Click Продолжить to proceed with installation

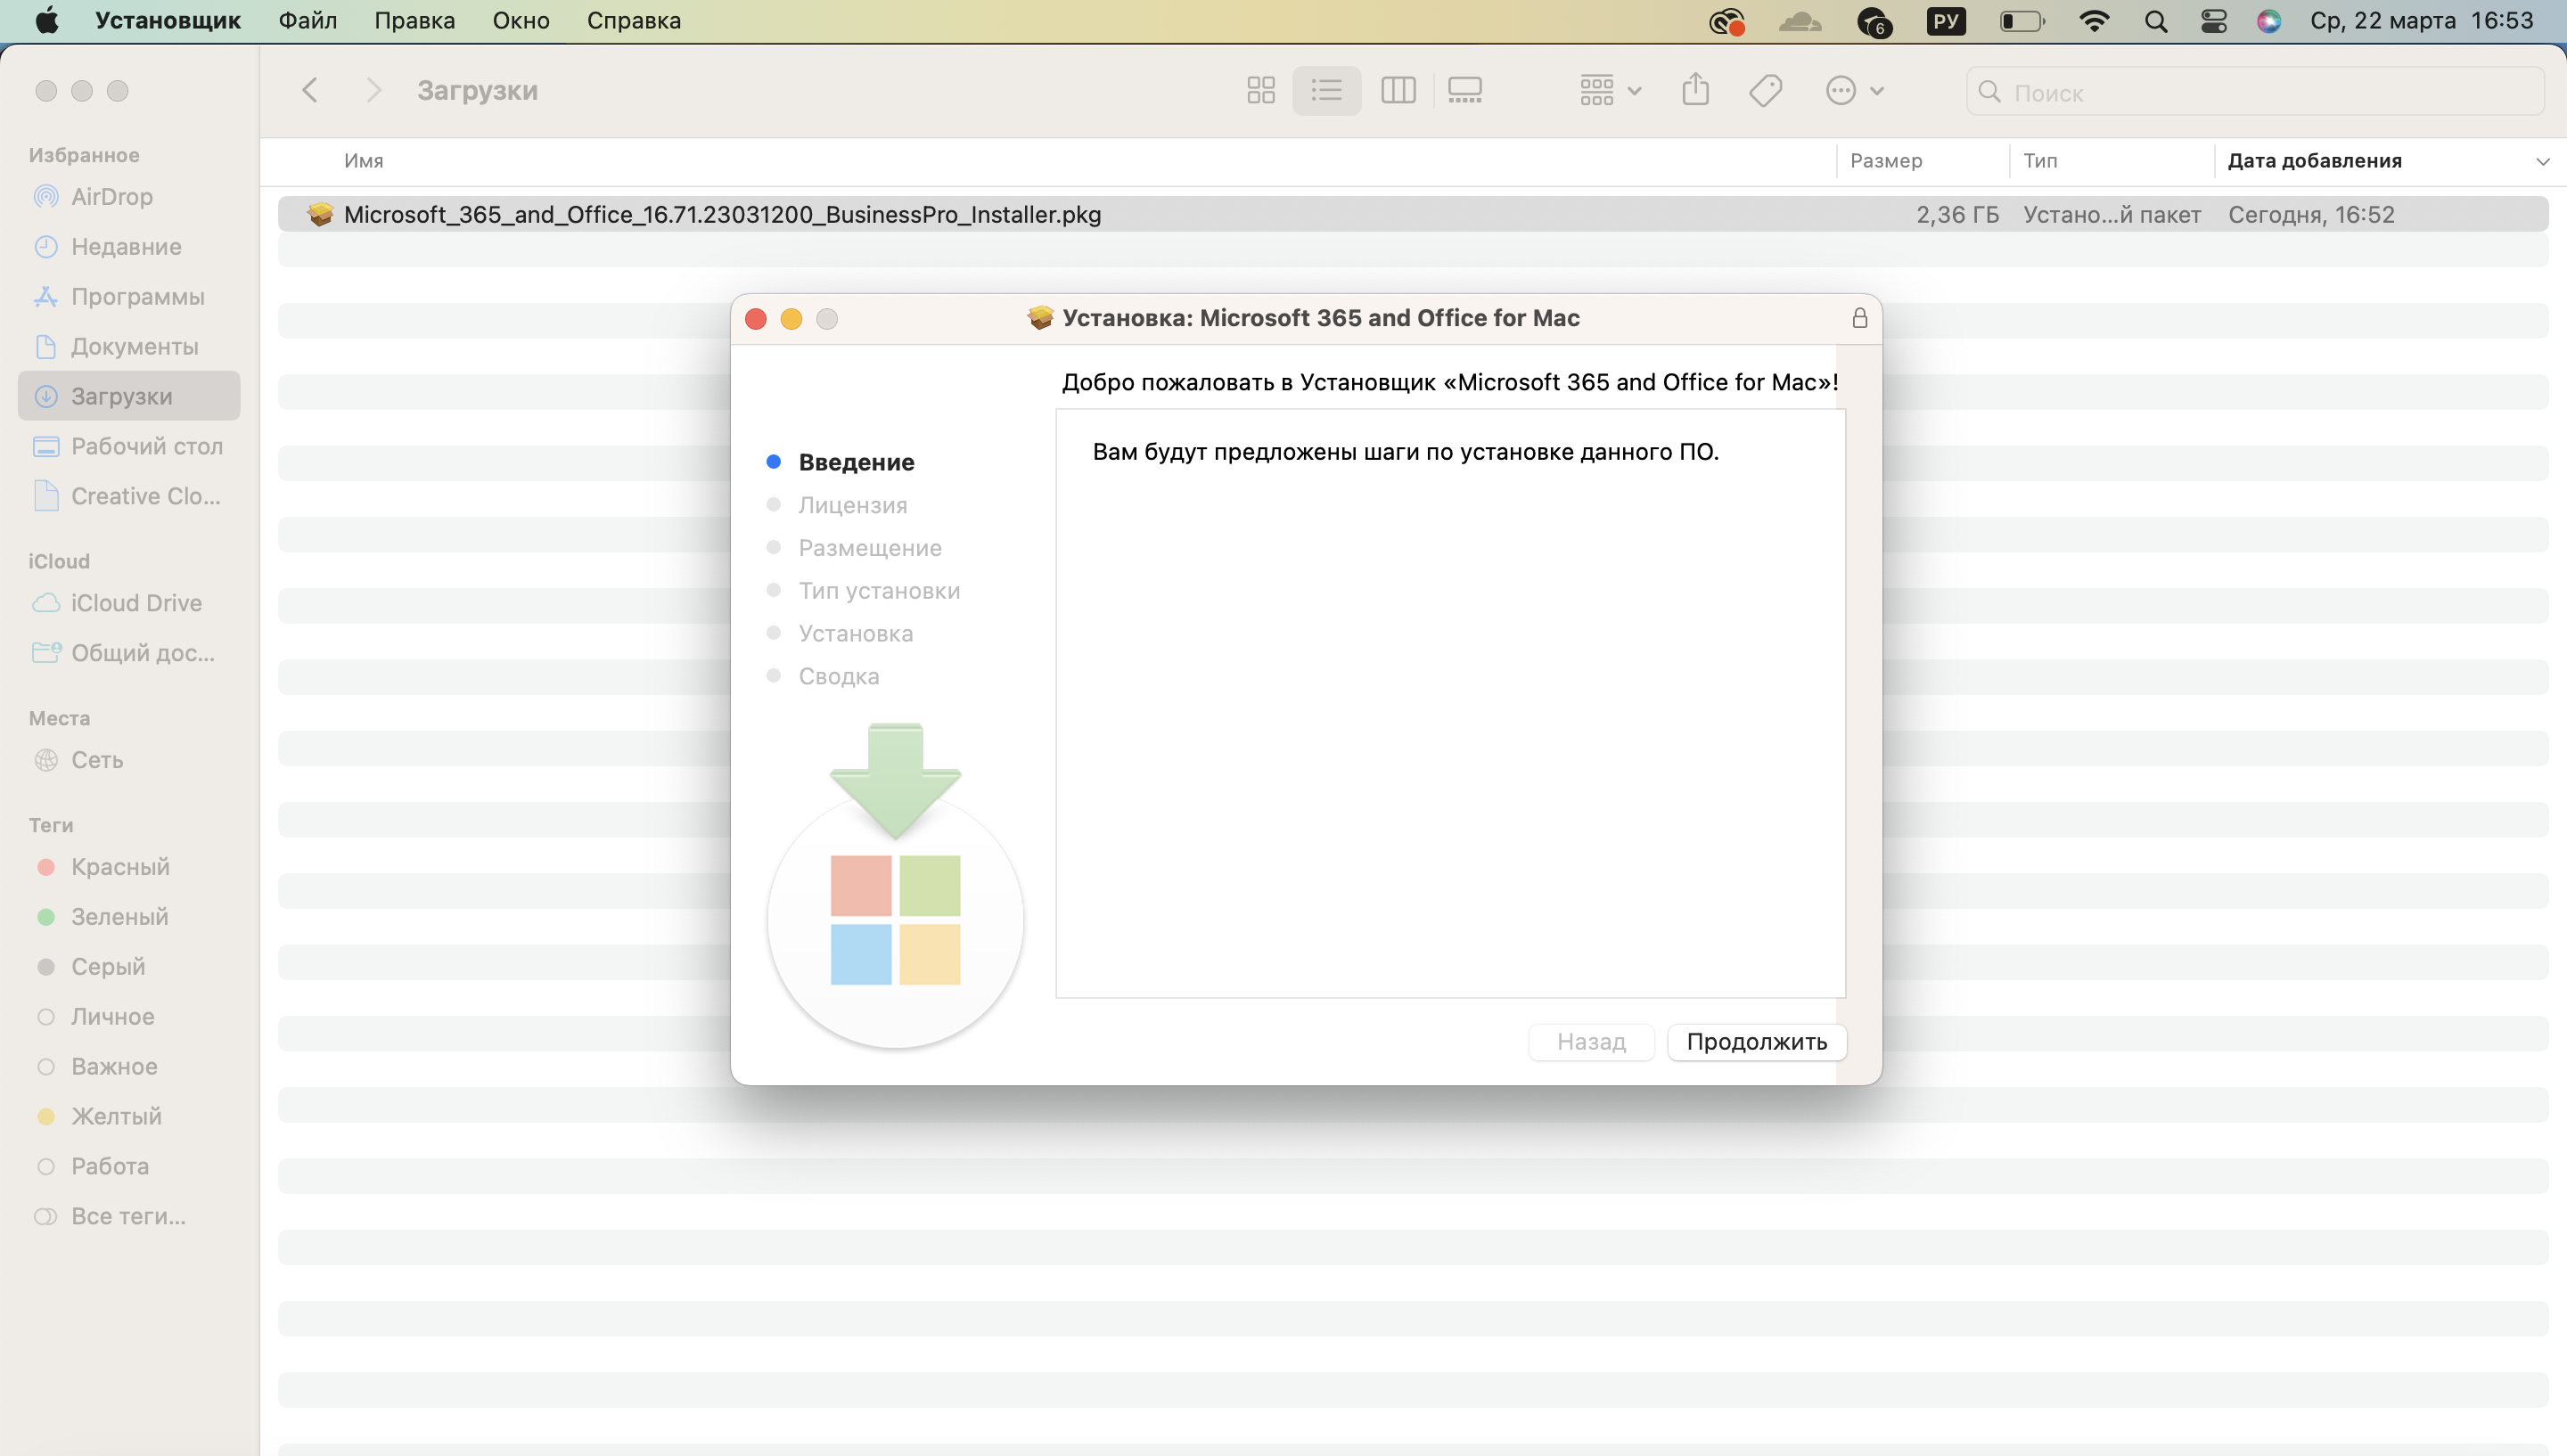tap(1756, 1042)
